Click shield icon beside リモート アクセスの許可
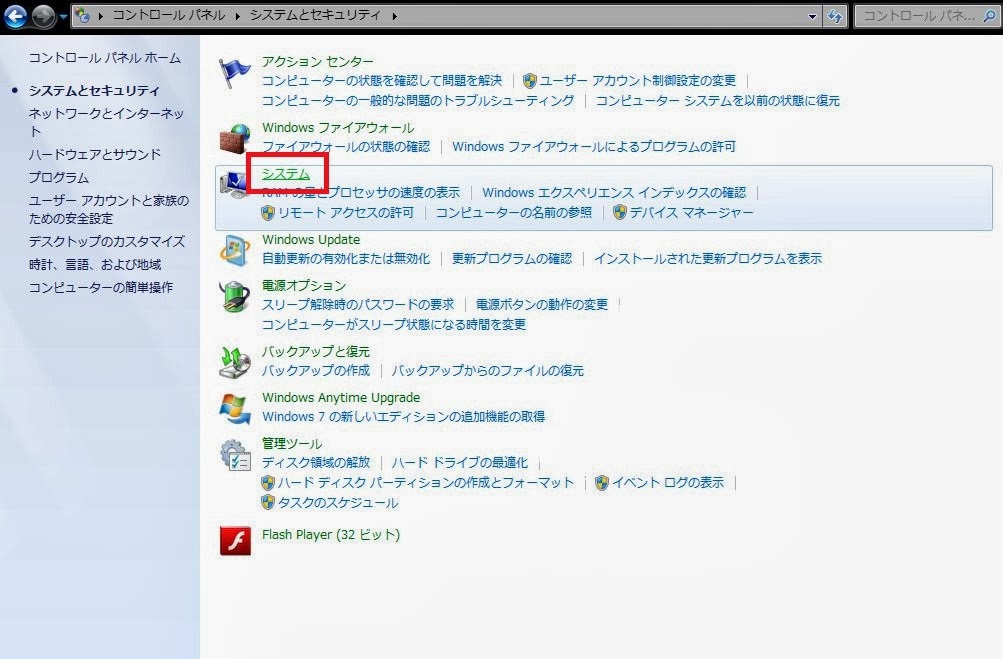This screenshot has width=1003, height=659. click(x=268, y=212)
